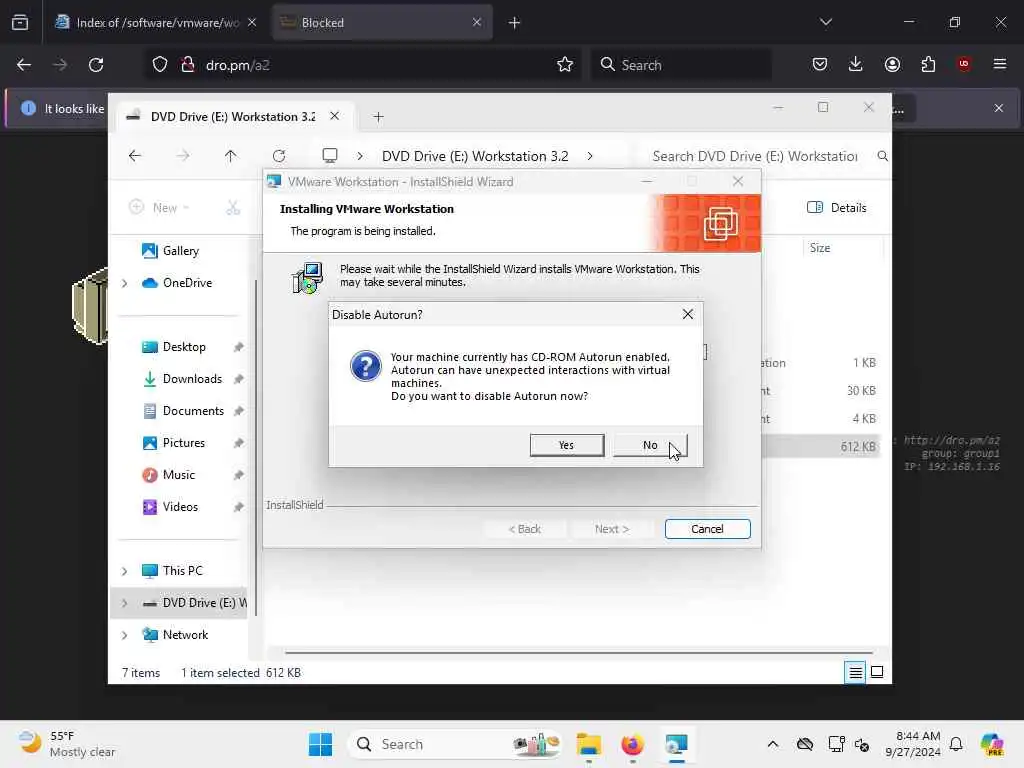Open Firefox from the taskbar

(632, 744)
